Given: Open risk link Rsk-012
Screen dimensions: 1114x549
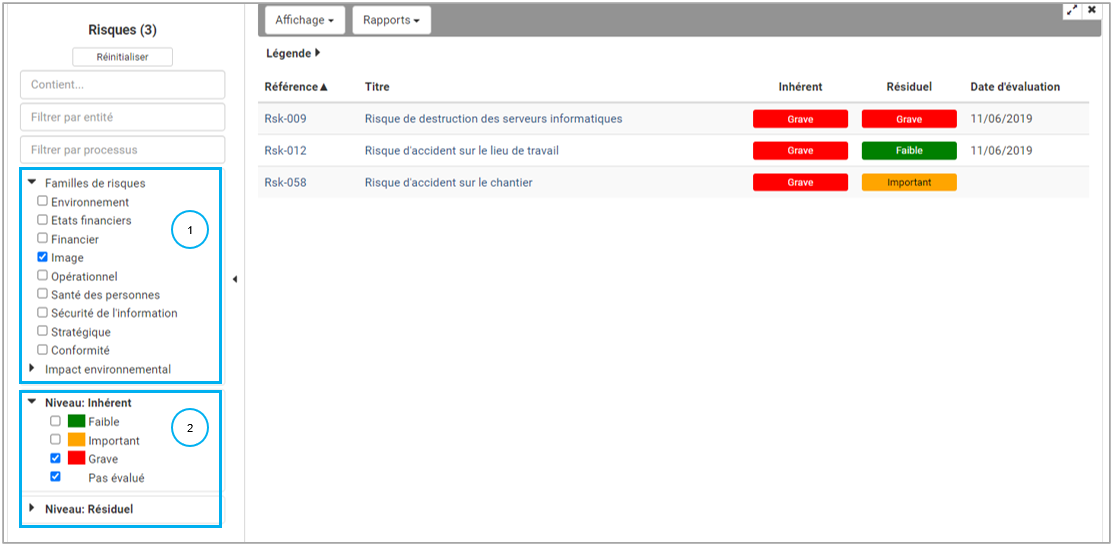Looking at the screenshot, I should 285,151.
